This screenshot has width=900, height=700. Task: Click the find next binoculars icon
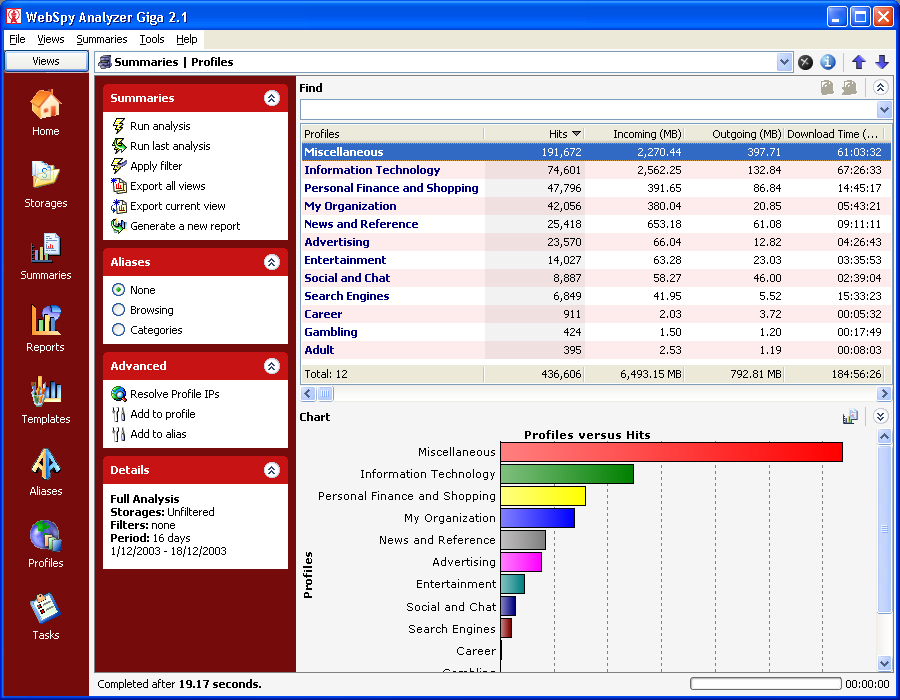(x=849, y=88)
